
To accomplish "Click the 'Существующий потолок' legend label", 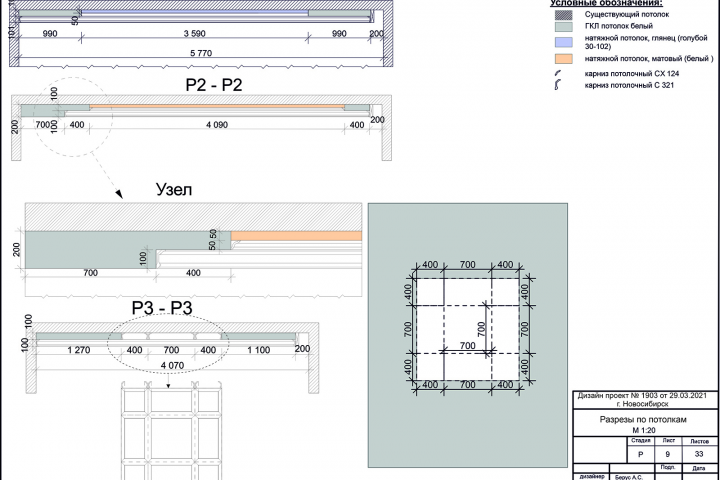I will click(626, 14).
